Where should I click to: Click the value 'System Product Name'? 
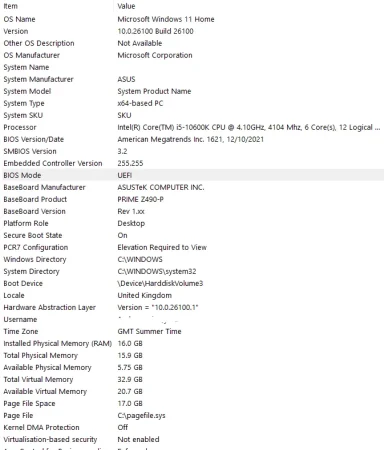(154, 91)
